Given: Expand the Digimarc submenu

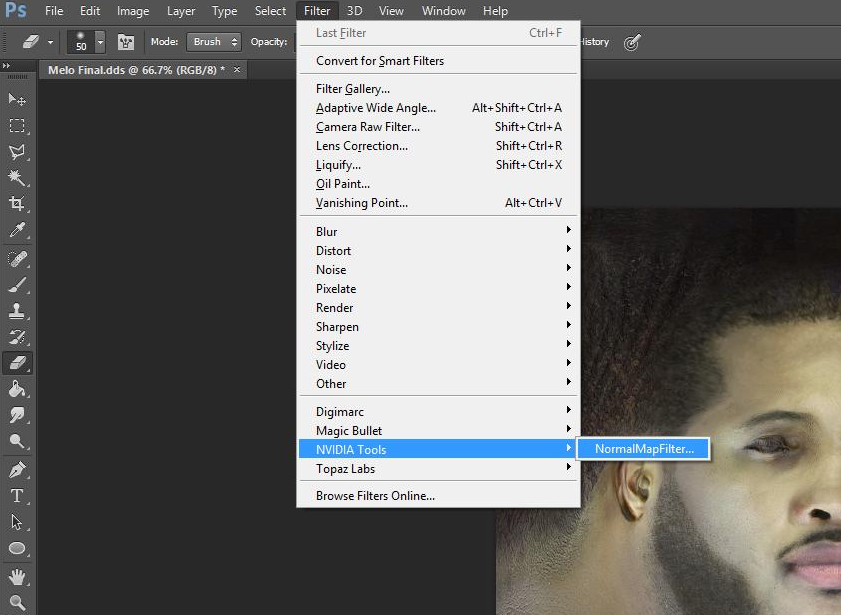Looking at the screenshot, I should (438, 411).
